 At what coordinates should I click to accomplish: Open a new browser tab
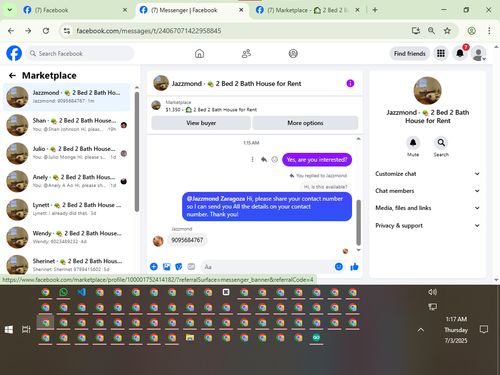click(x=375, y=10)
